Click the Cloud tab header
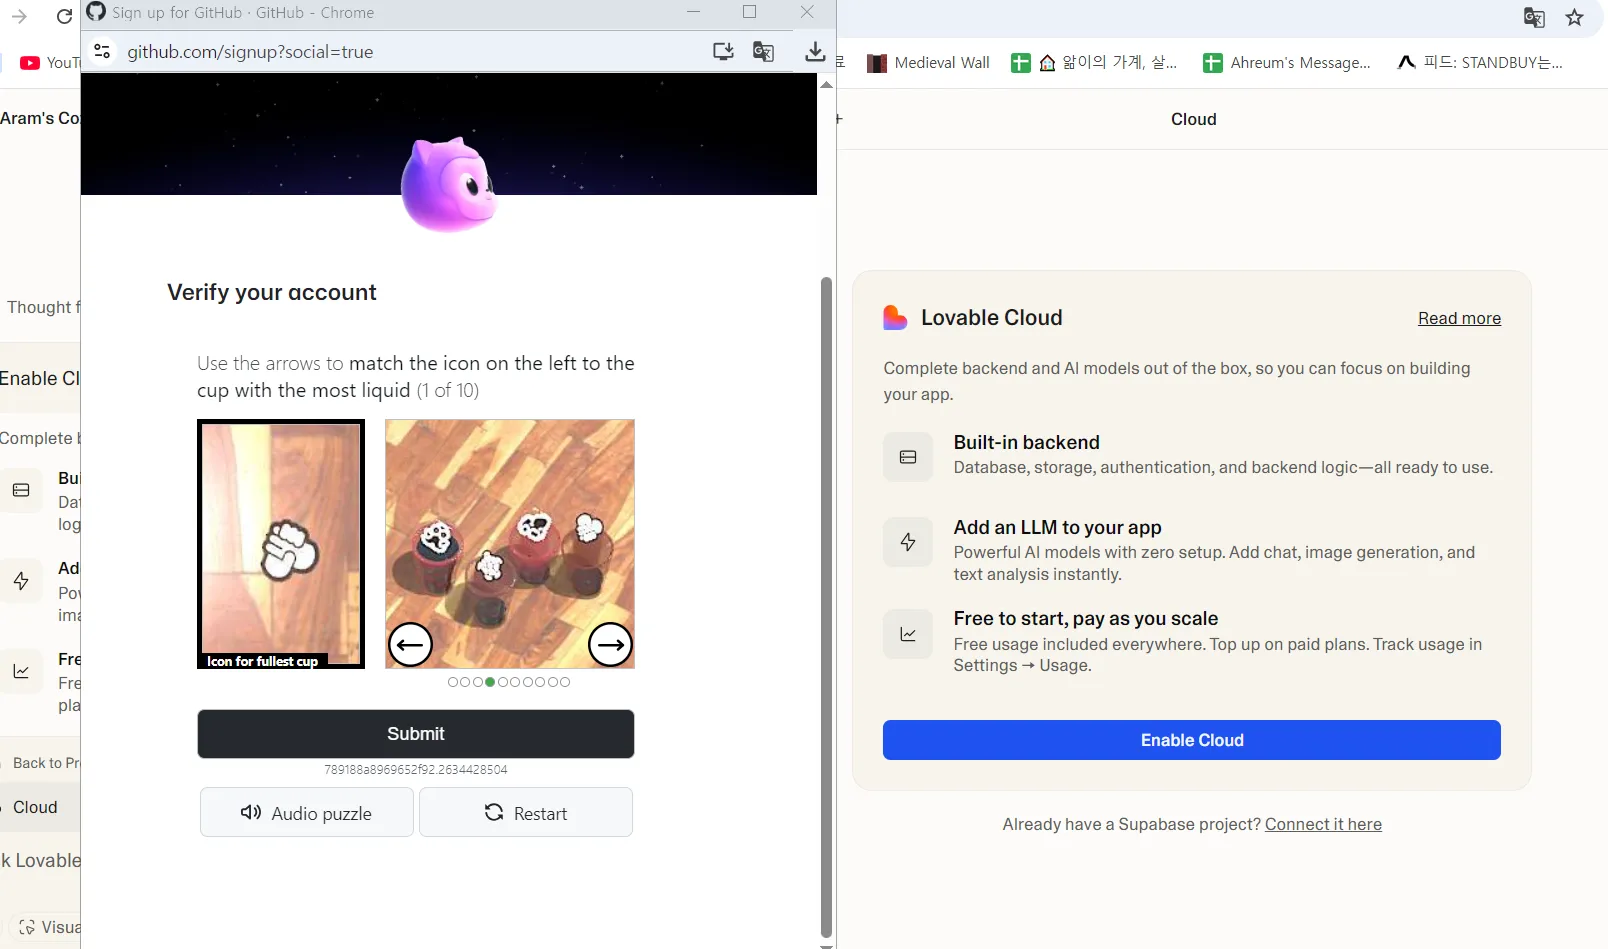Viewport: 1608px width, 949px height. (1194, 119)
